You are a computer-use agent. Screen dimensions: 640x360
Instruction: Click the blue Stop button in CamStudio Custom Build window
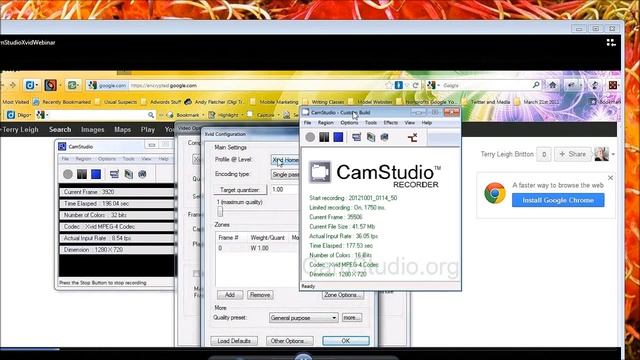[338, 137]
